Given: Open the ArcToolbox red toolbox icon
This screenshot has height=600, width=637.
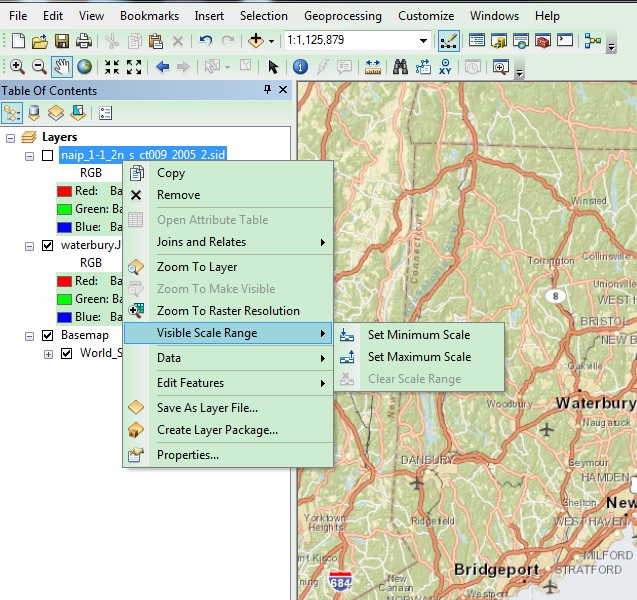Looking at the screenshot, I should (542, 41).
